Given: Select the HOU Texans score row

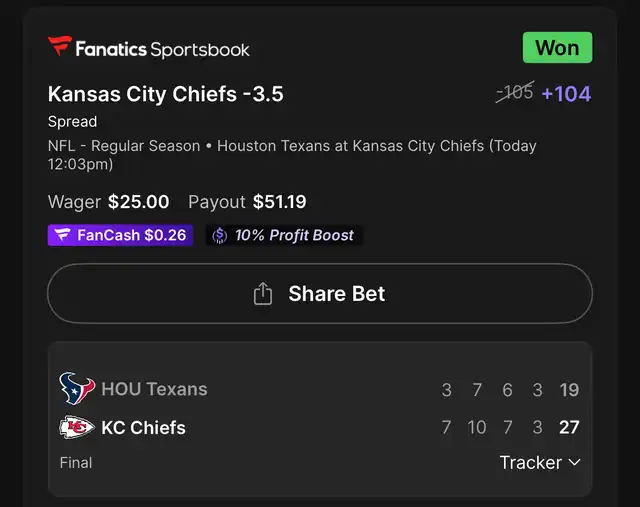Looking at the screenshot, I should 320,389.
